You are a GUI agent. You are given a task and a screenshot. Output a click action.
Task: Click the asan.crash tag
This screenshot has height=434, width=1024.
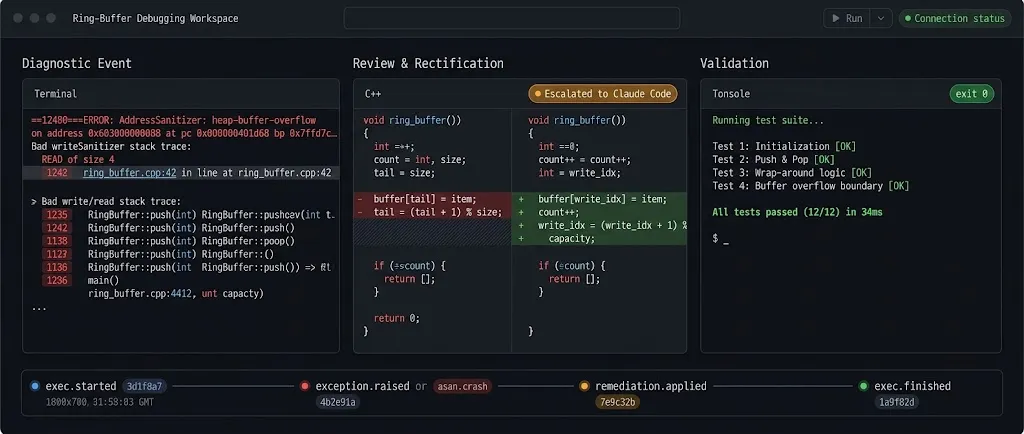[x=462, y=386]
